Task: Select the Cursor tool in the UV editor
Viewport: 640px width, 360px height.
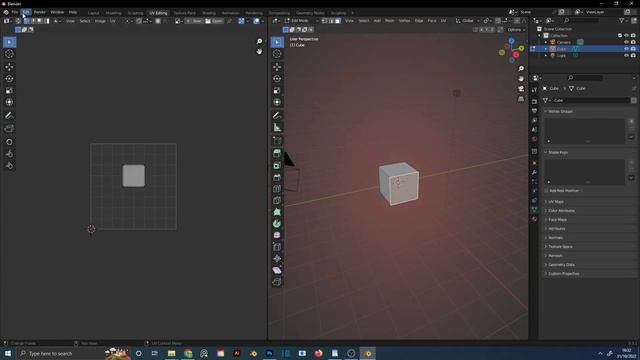Action: [x=9, y=53]
